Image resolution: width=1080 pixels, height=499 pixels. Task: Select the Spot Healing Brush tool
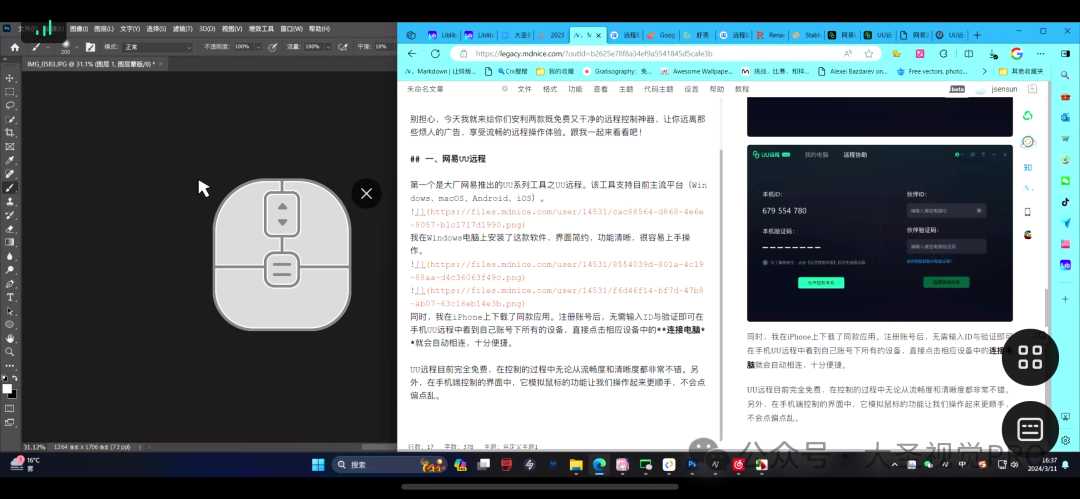[x=10, y=174]
